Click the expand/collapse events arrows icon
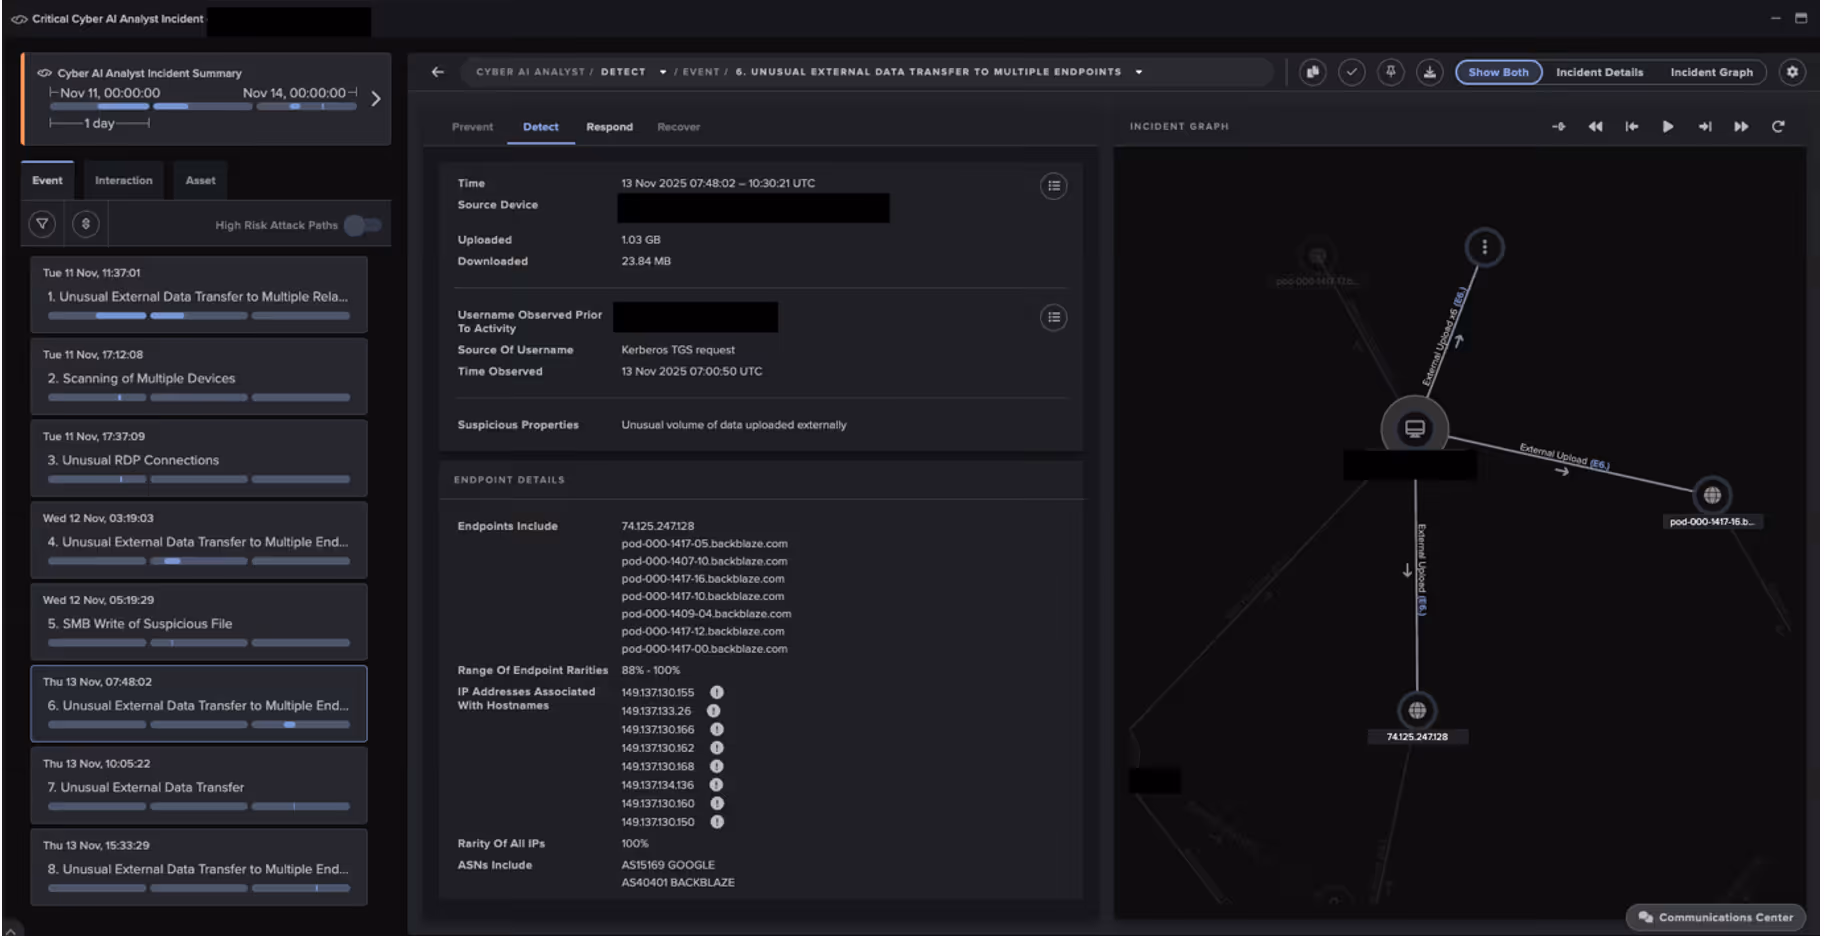 point(86,224)
